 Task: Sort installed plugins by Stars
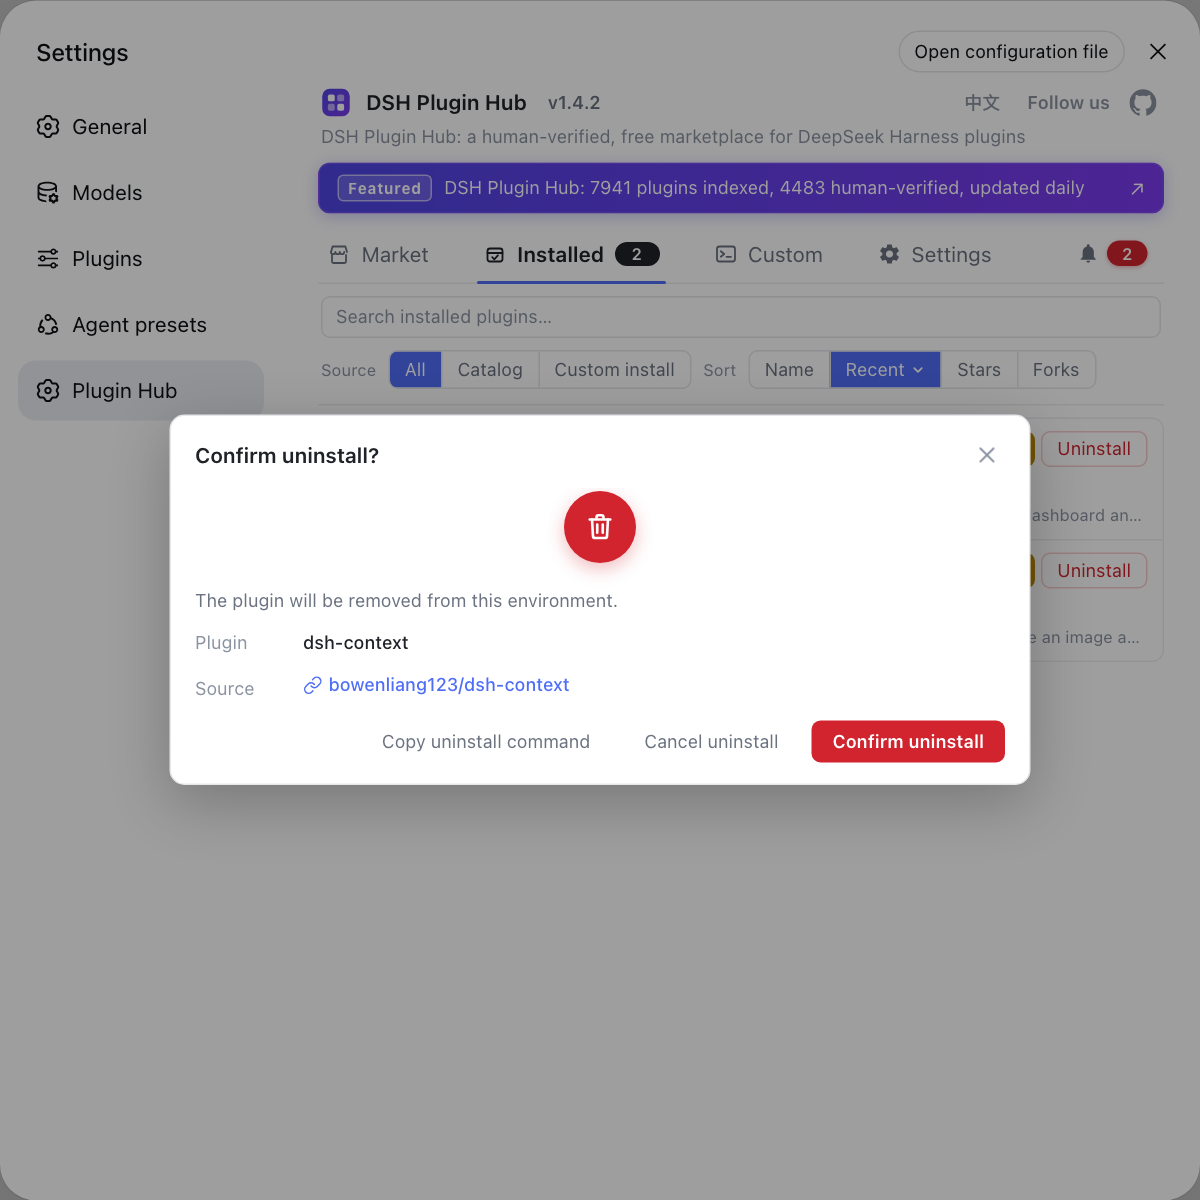(x=979, y=370)
